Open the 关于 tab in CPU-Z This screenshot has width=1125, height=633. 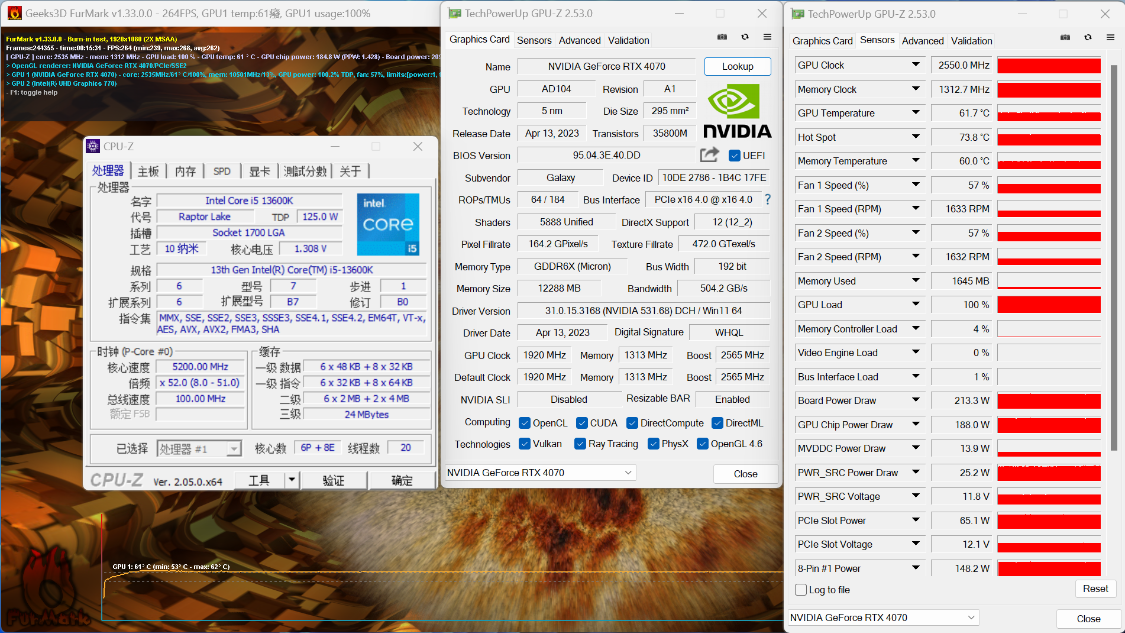click(350, 171)
